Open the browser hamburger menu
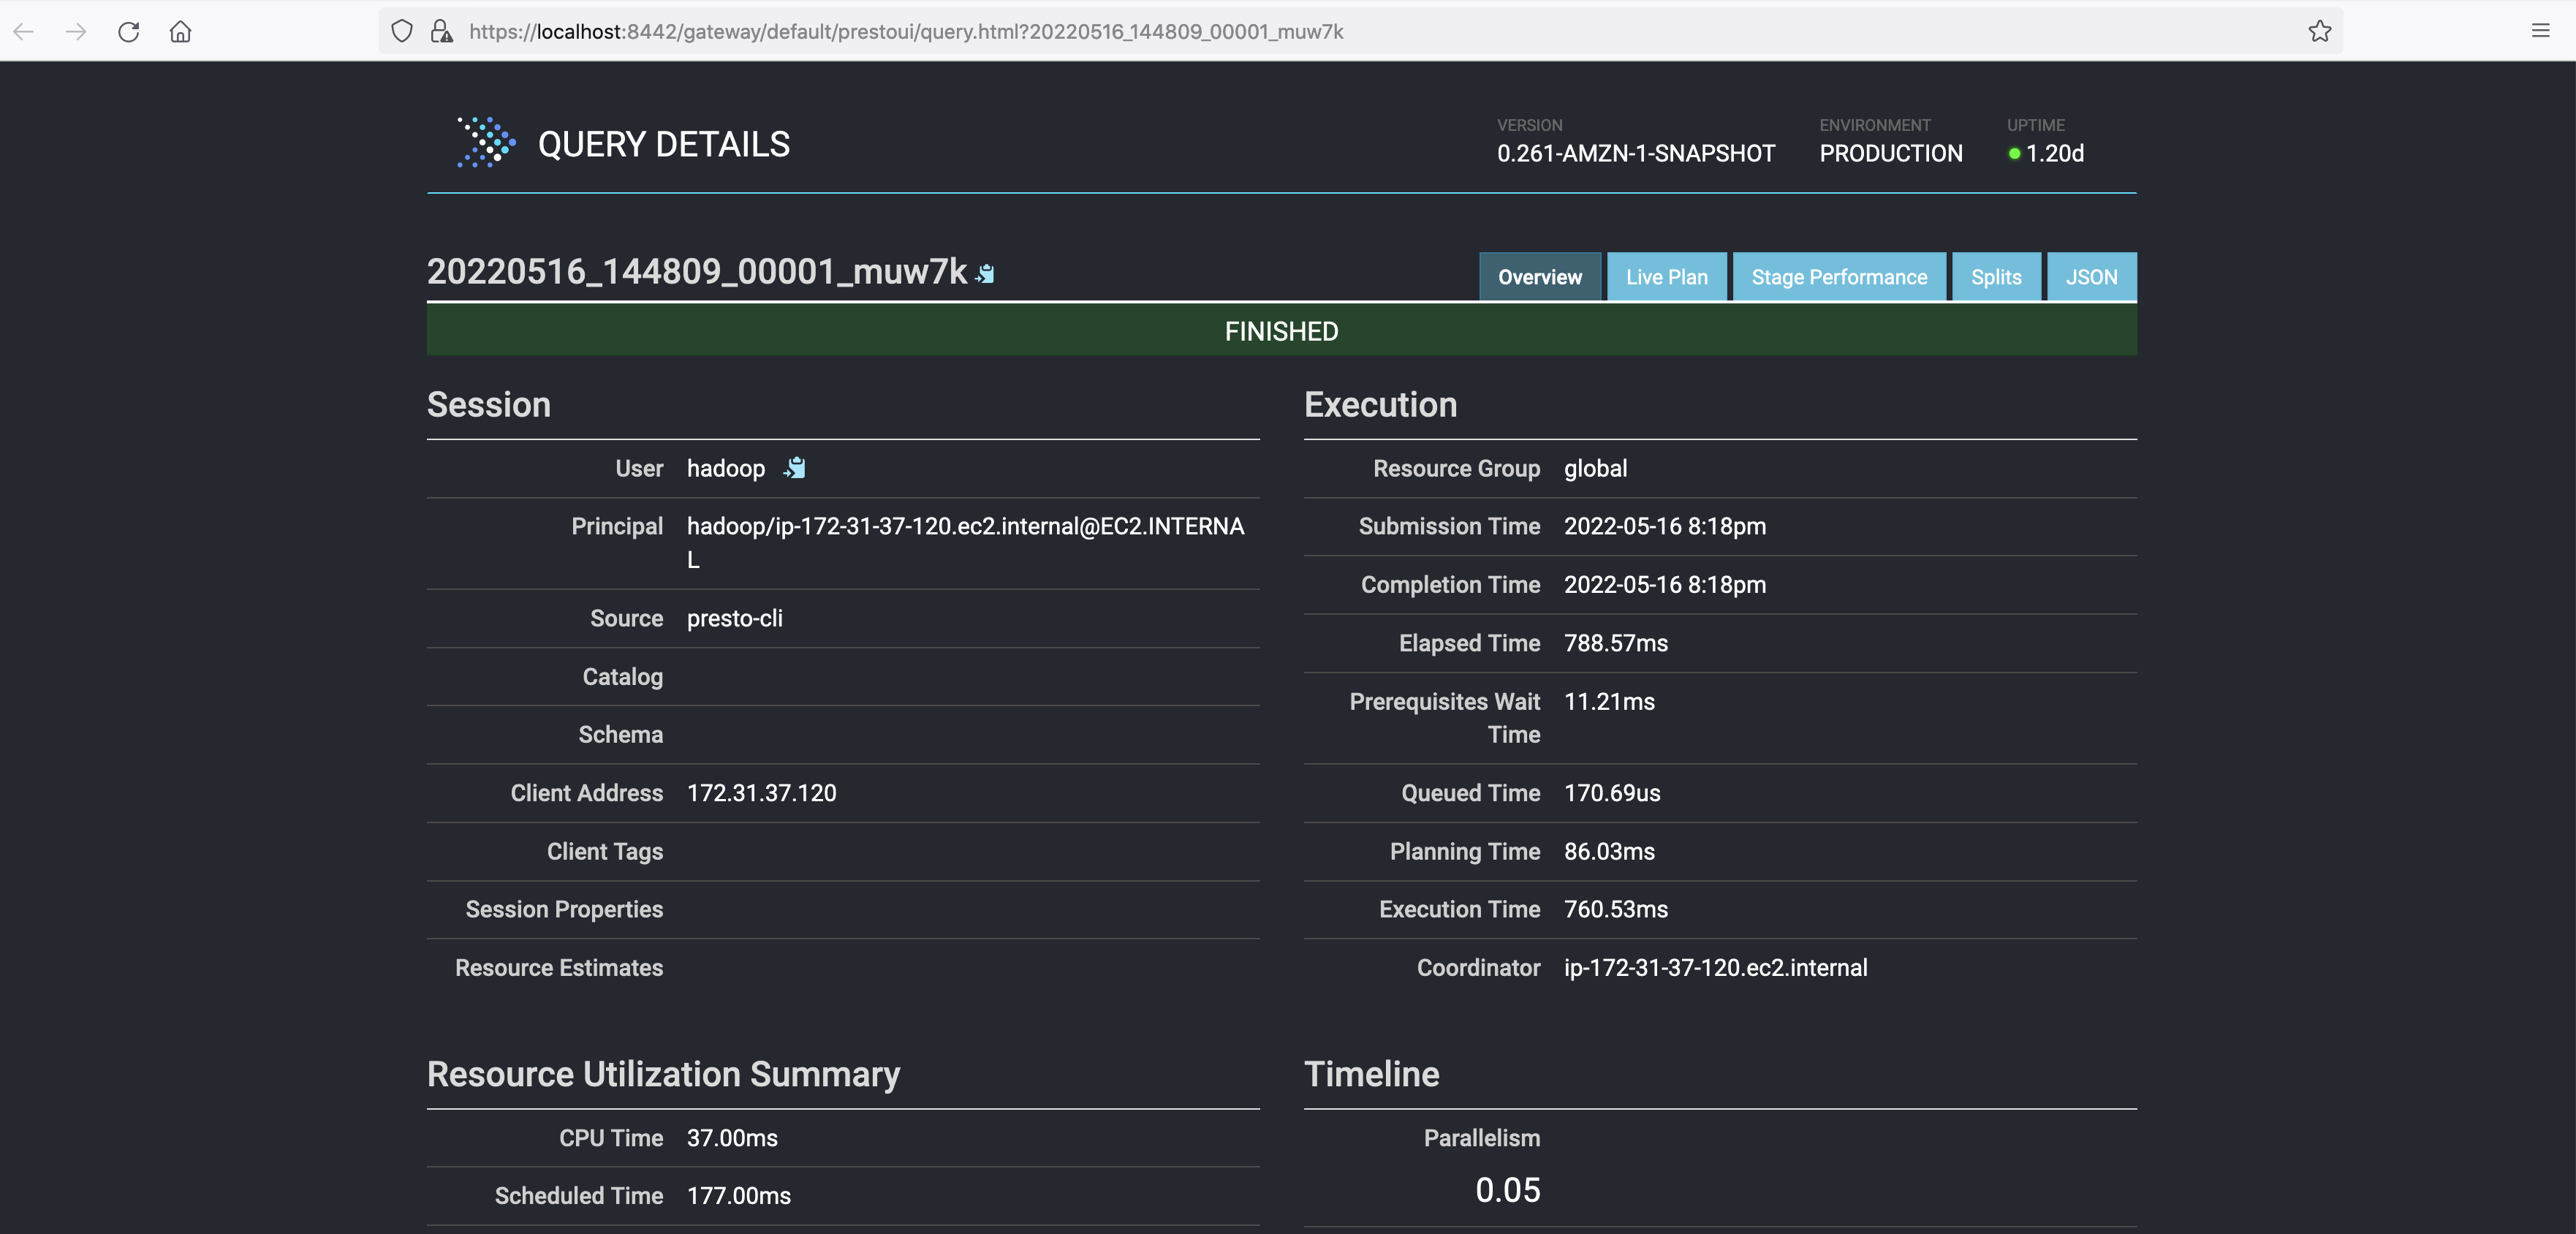2576x1234 pixels. (x=2540, y=31)
